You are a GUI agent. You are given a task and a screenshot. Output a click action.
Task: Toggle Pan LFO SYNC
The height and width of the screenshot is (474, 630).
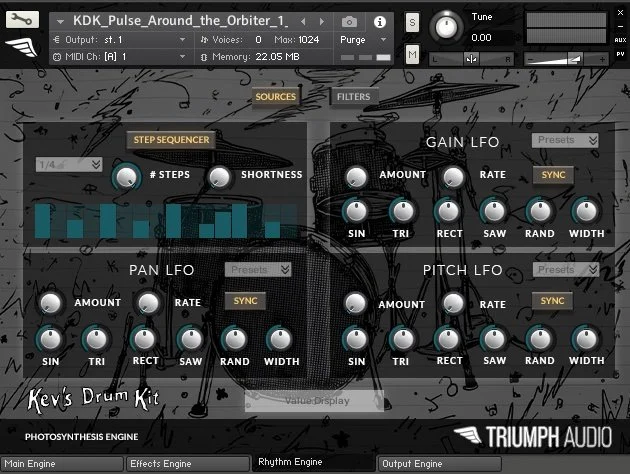tap(245, 301)
